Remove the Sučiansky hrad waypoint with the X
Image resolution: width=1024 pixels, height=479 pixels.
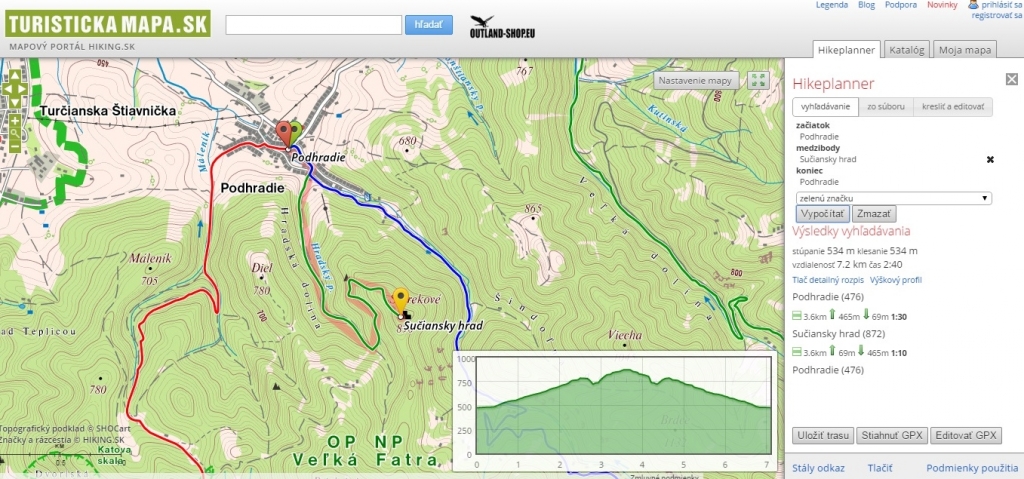pos(990,159)
